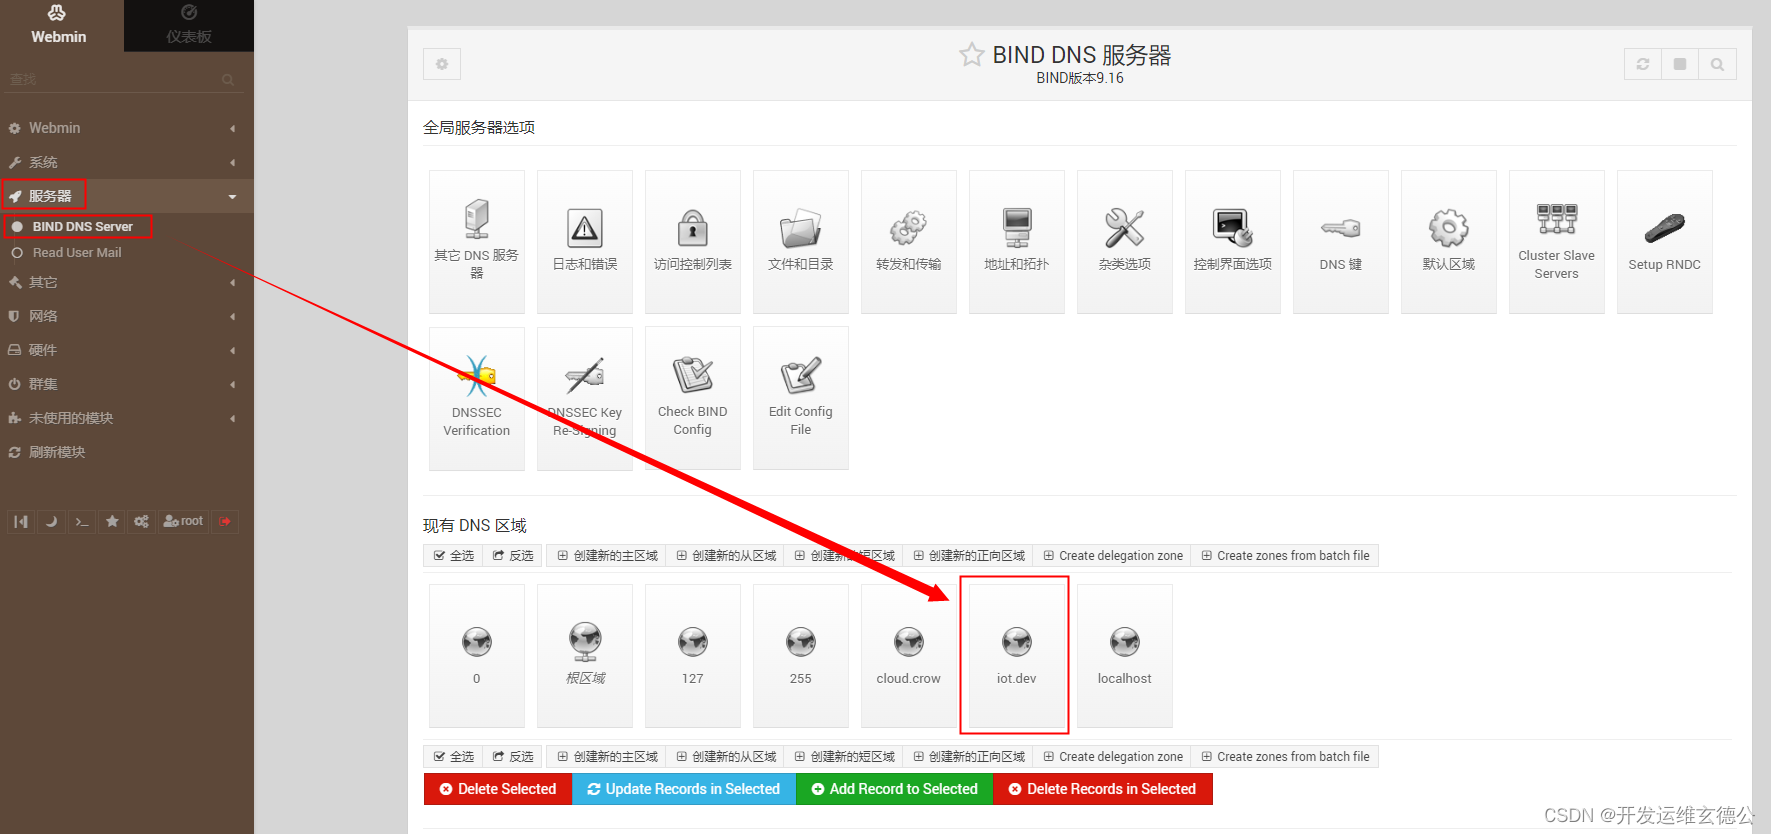
Task: Click the stop BIND square icon
Action: (1680, 64)
